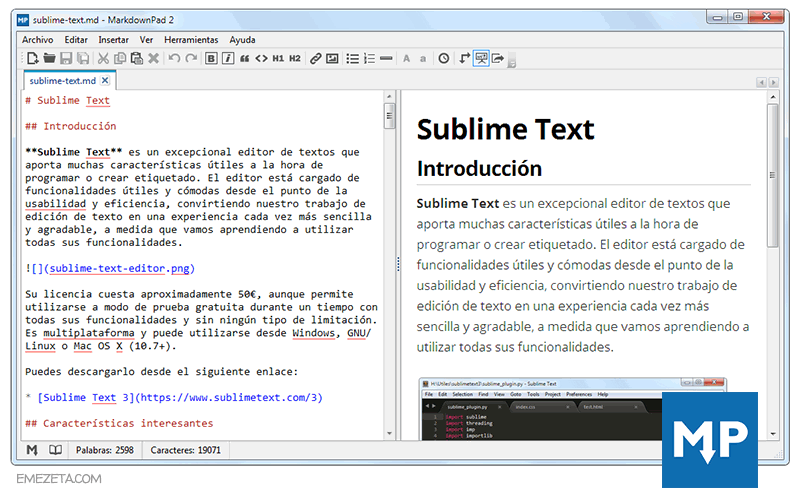Click the Caracteres: 19071 character count
The height and width of the screenshot is (500, 800).
186,450
